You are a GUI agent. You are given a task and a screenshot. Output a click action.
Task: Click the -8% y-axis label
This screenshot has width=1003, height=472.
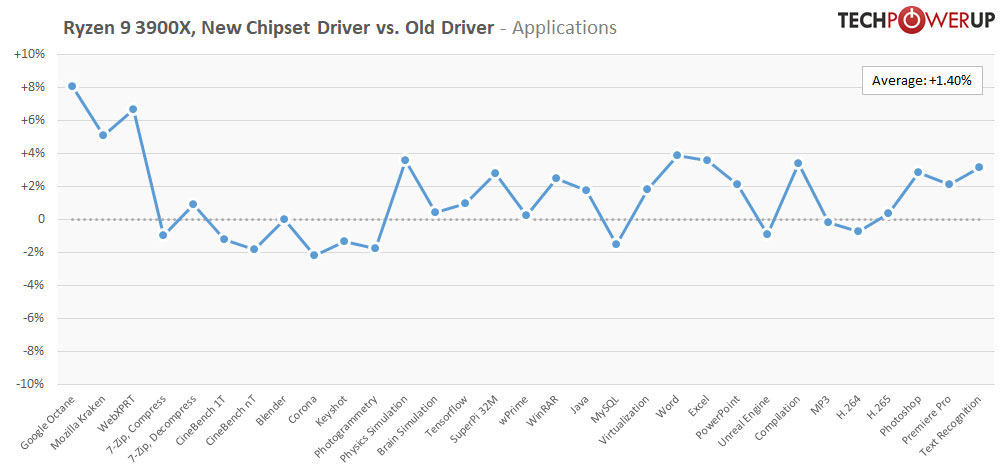coord(33,351)
